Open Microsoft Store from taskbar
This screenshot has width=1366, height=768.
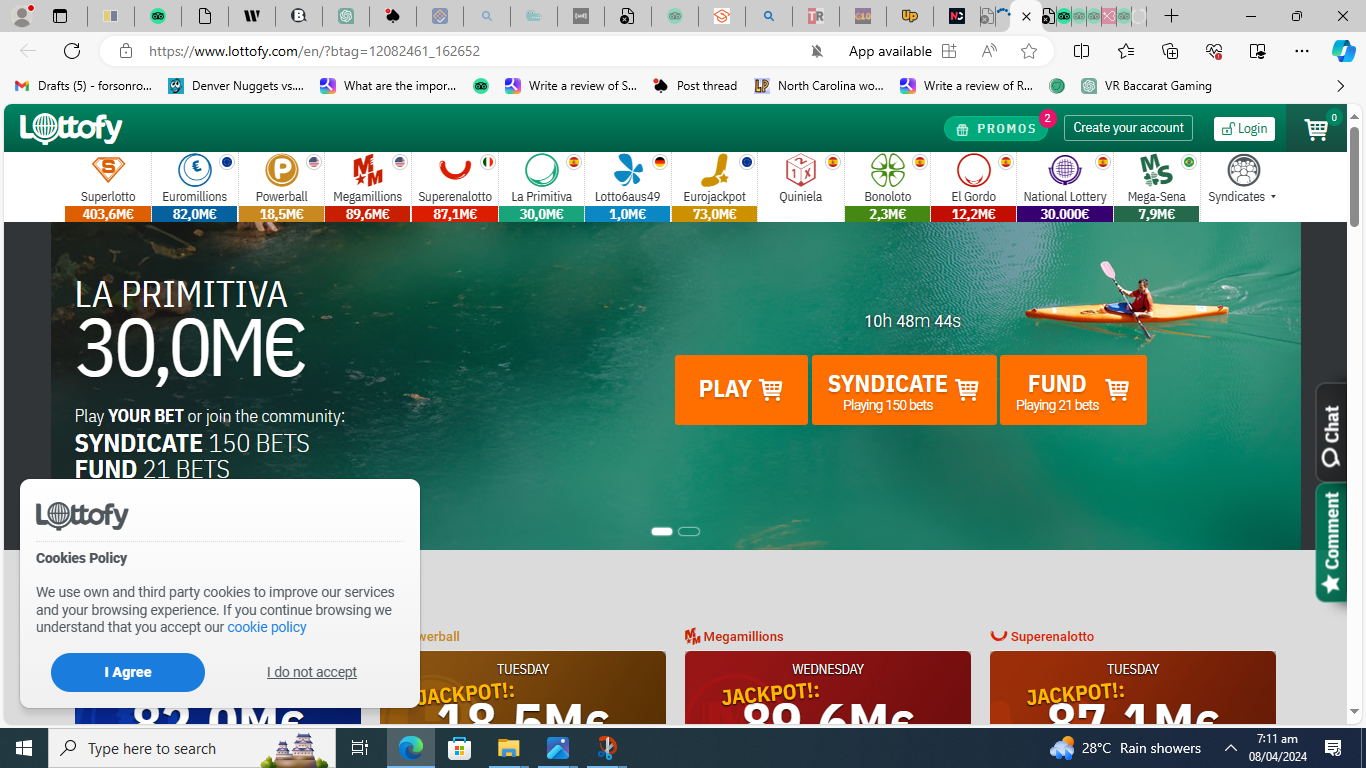pos(459,748)
